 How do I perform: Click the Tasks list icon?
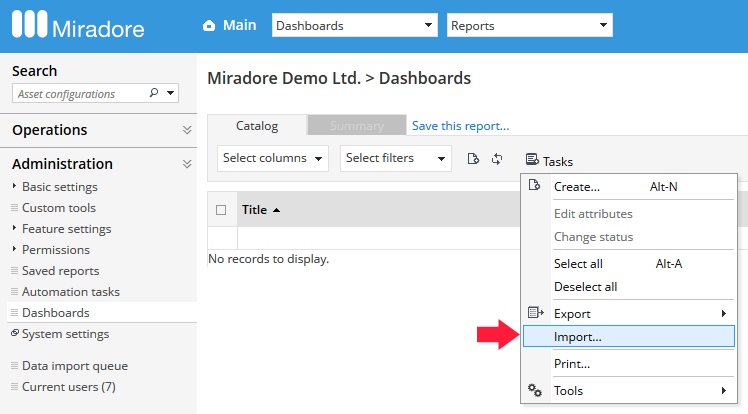click(x=532, y=159)
